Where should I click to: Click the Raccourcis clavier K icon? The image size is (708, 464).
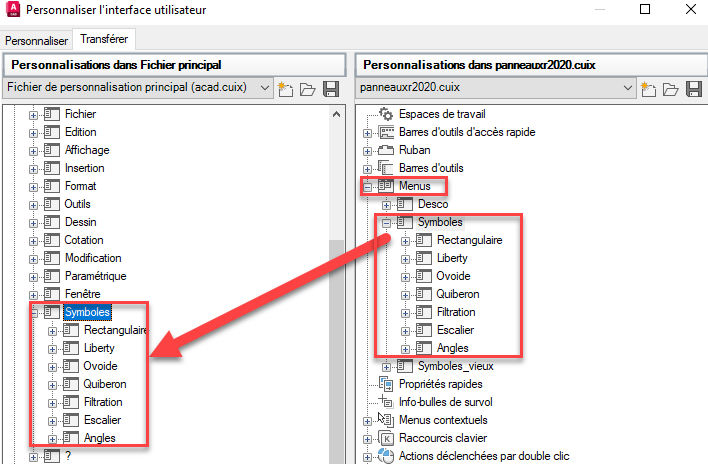coord(386,438)
